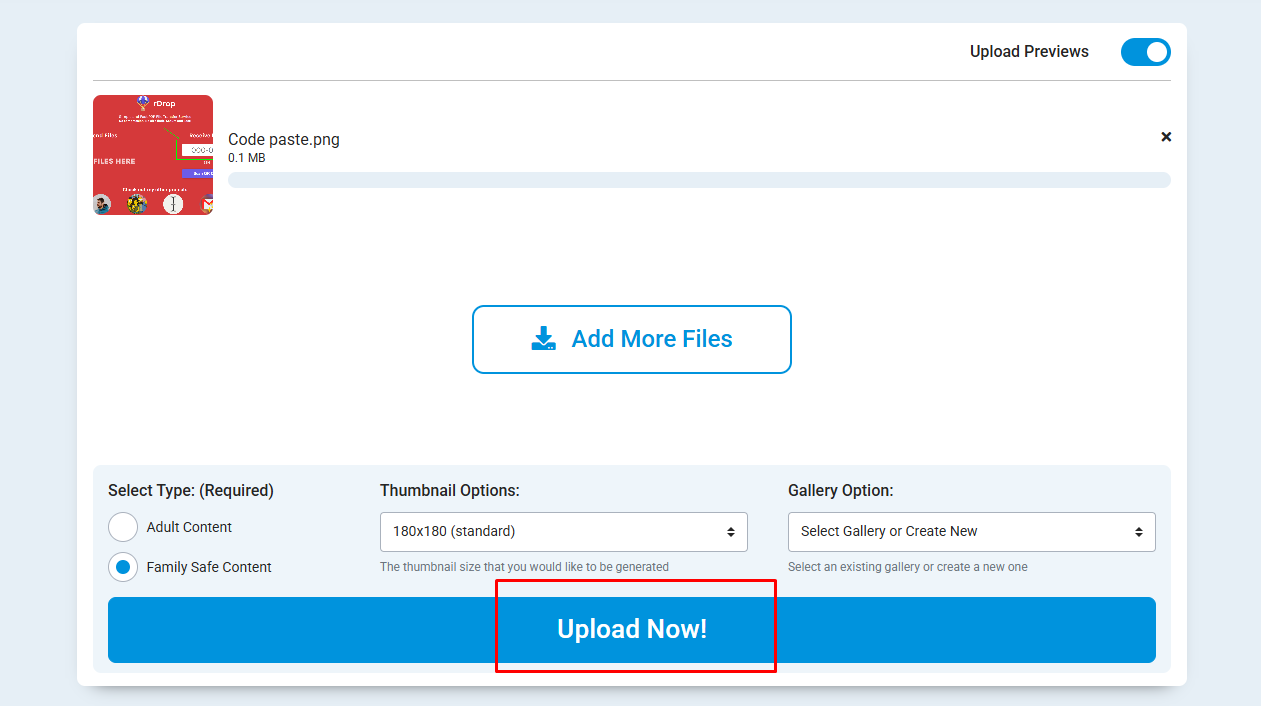1261x706 pixels.
Task: Open the Select Gallery or Create New dropdown
Action: 972,532
